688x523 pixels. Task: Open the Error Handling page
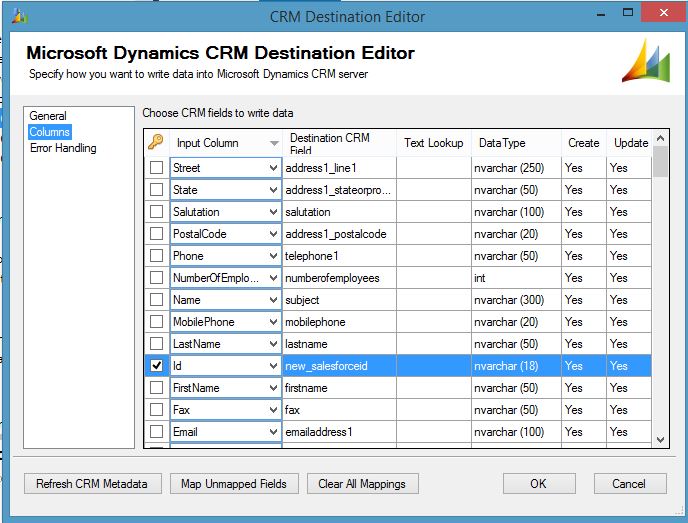click(x=63, y=148)
